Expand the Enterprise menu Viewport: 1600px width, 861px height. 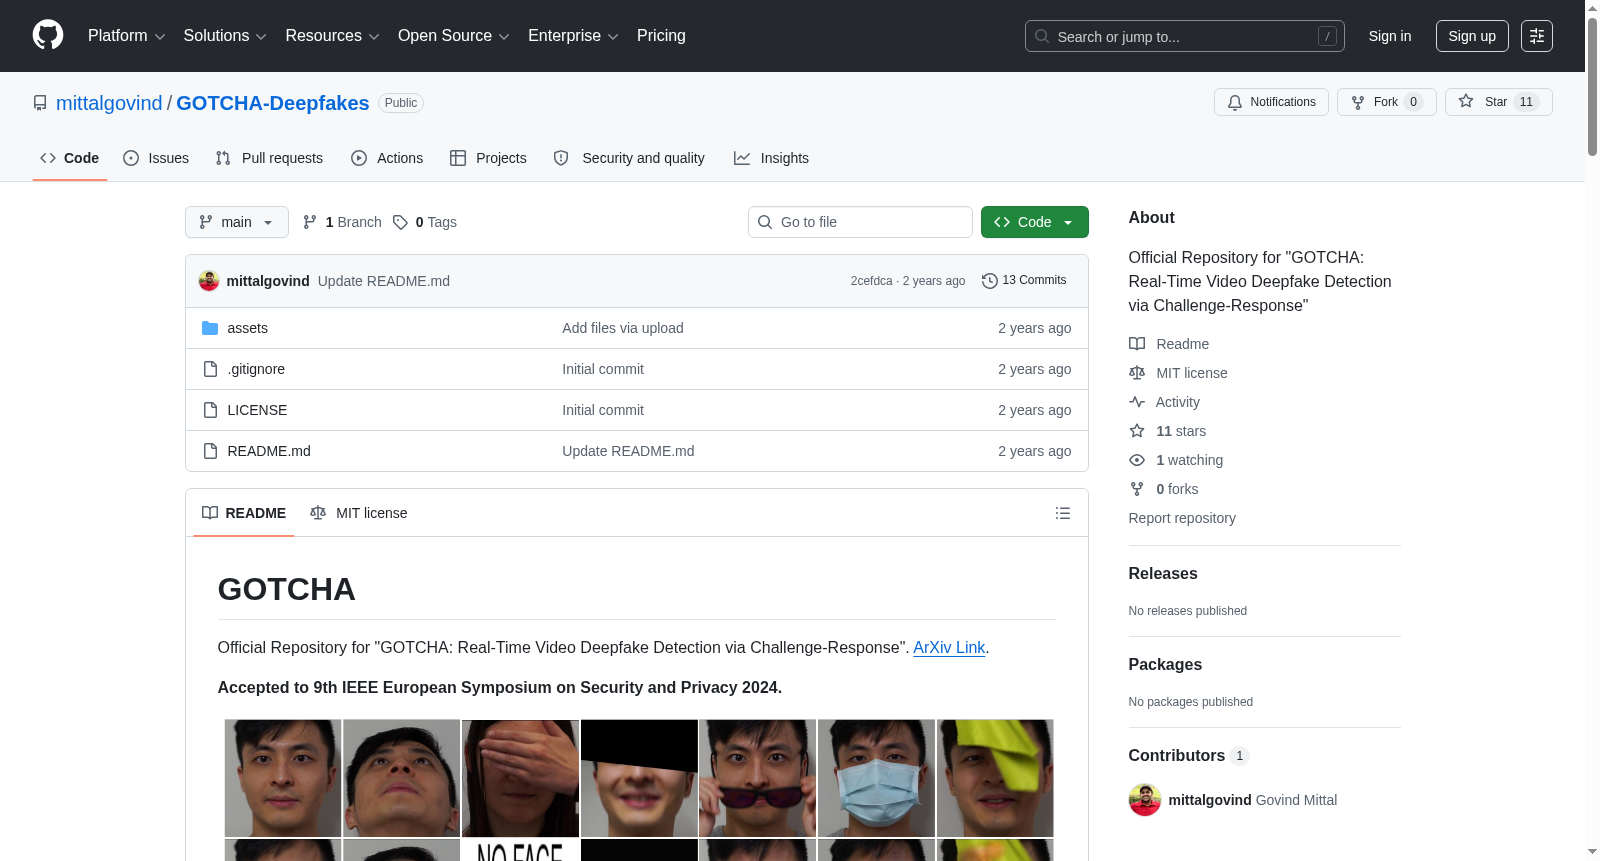(x=573, y=36)
